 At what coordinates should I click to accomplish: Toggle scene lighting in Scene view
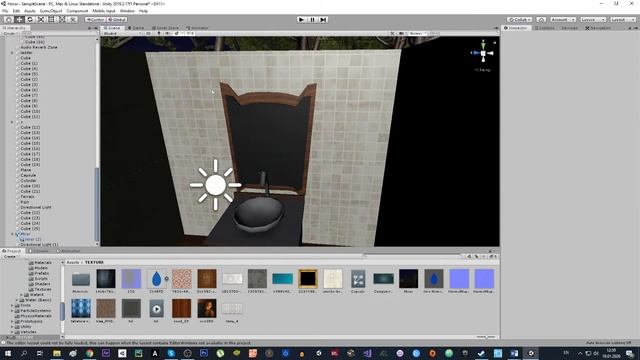159,33
